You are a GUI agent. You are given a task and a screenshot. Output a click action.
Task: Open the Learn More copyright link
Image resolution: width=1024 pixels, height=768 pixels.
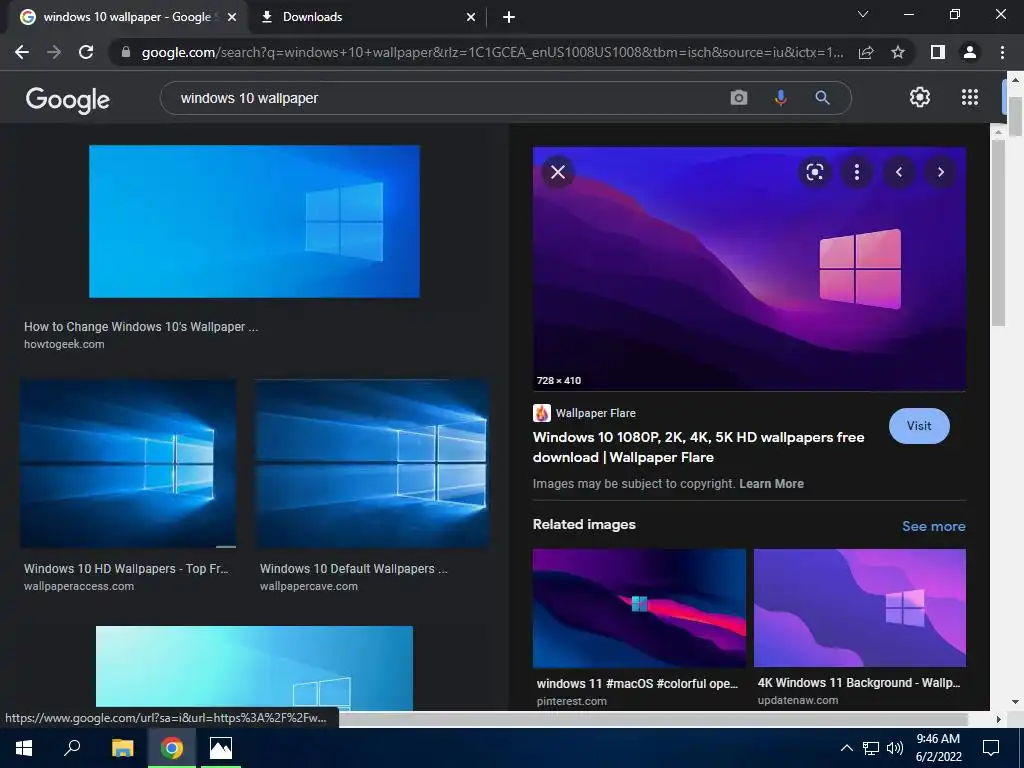click(x=771, y=484)
